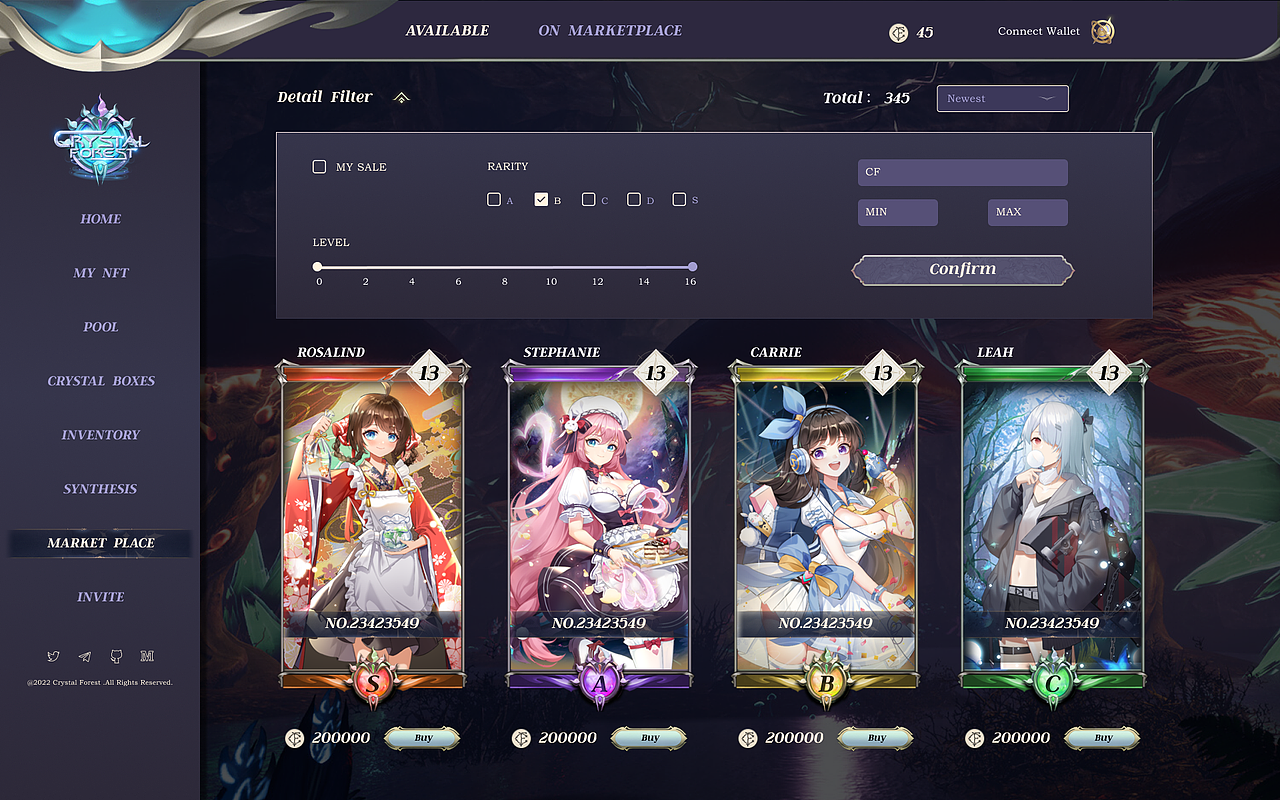The image size is (1280, 800).
Task: Click the MIN price input field
Action: pos(897,212)
